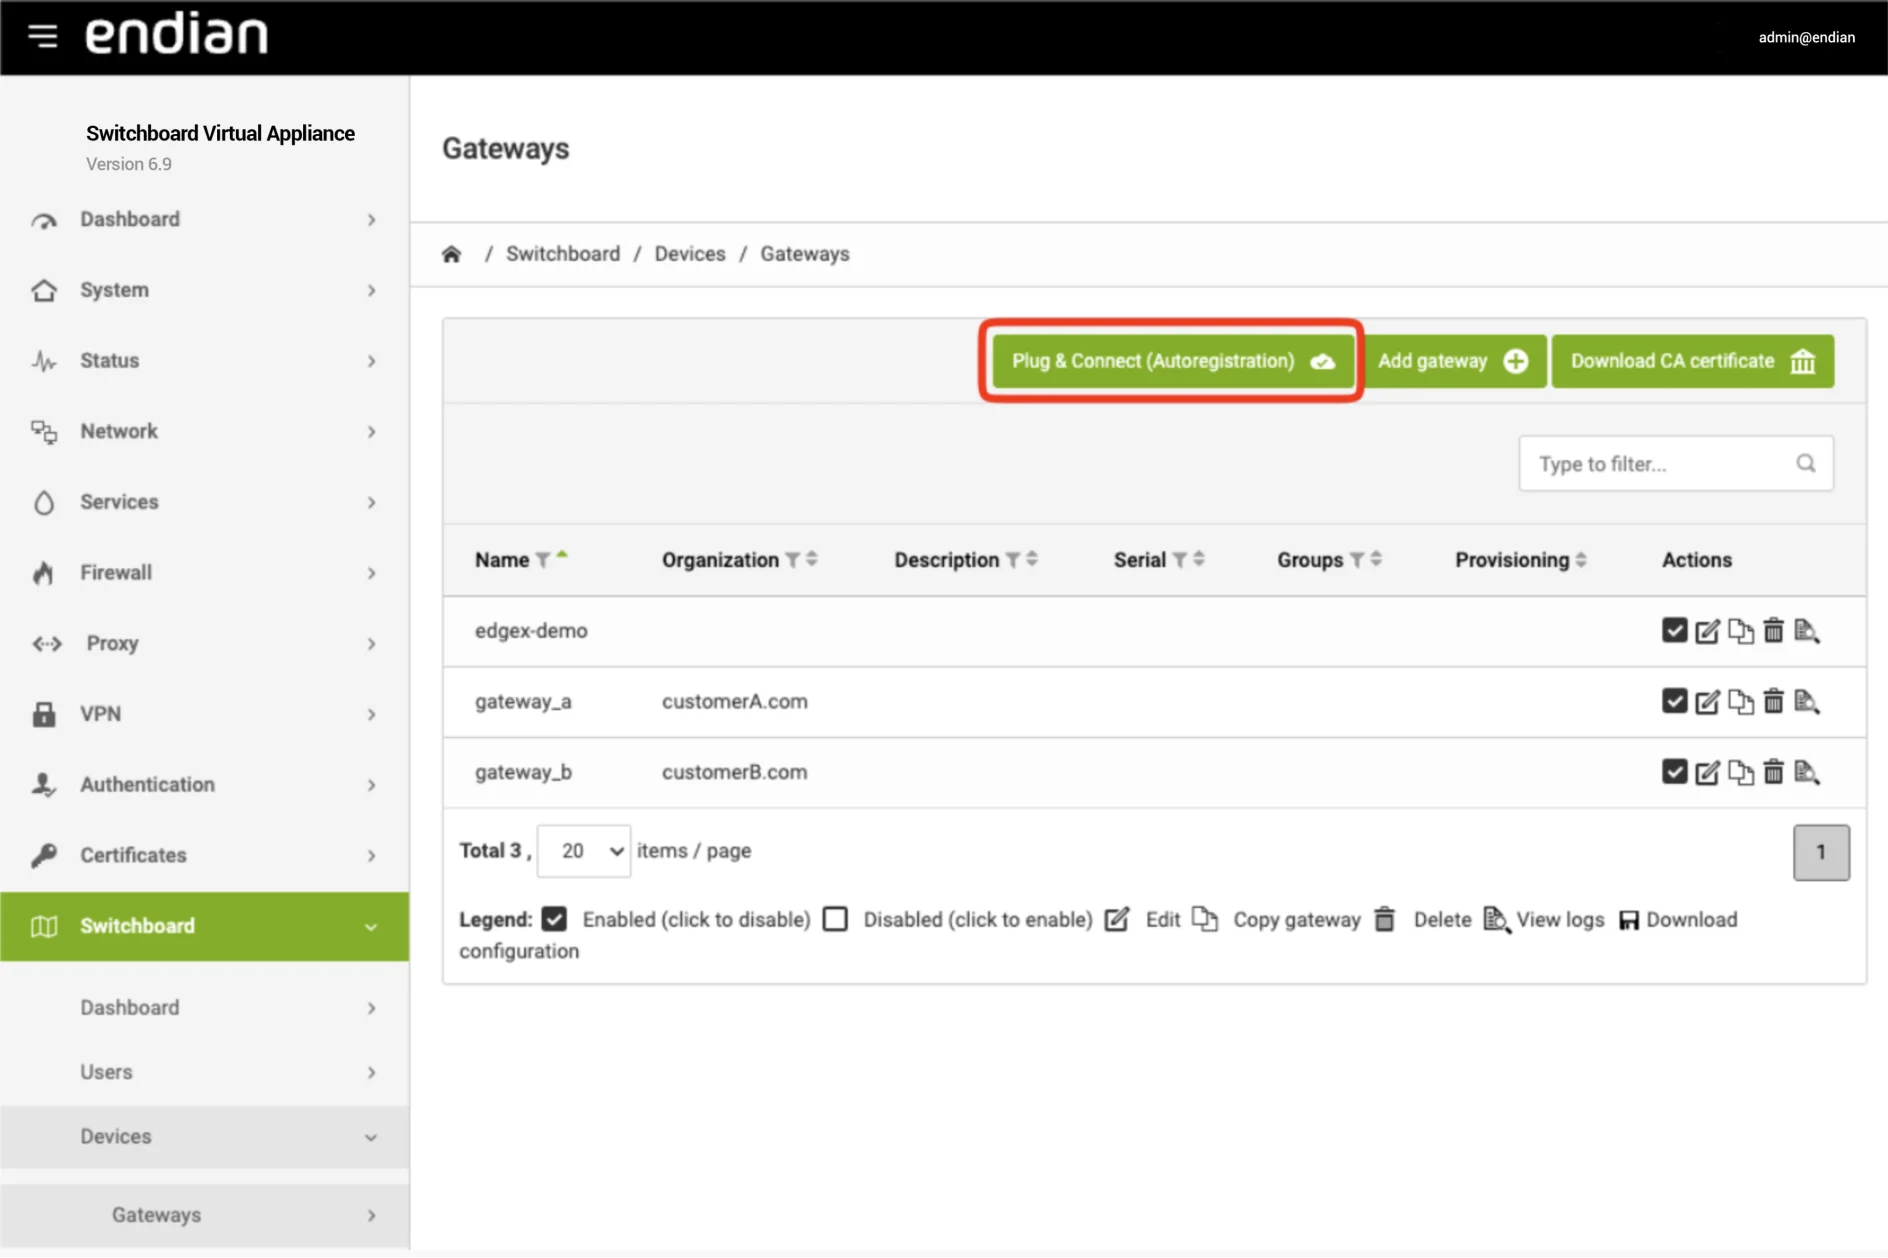The image size is (1888, 1258).
Task: Filter the Organization column
Action: coord(792,560)
